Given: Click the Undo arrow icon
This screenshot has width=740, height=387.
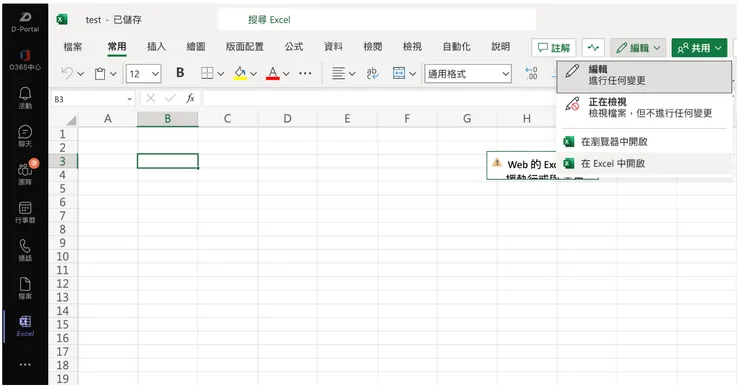Looking at the screenshot, I should click(x=67, y=73).
